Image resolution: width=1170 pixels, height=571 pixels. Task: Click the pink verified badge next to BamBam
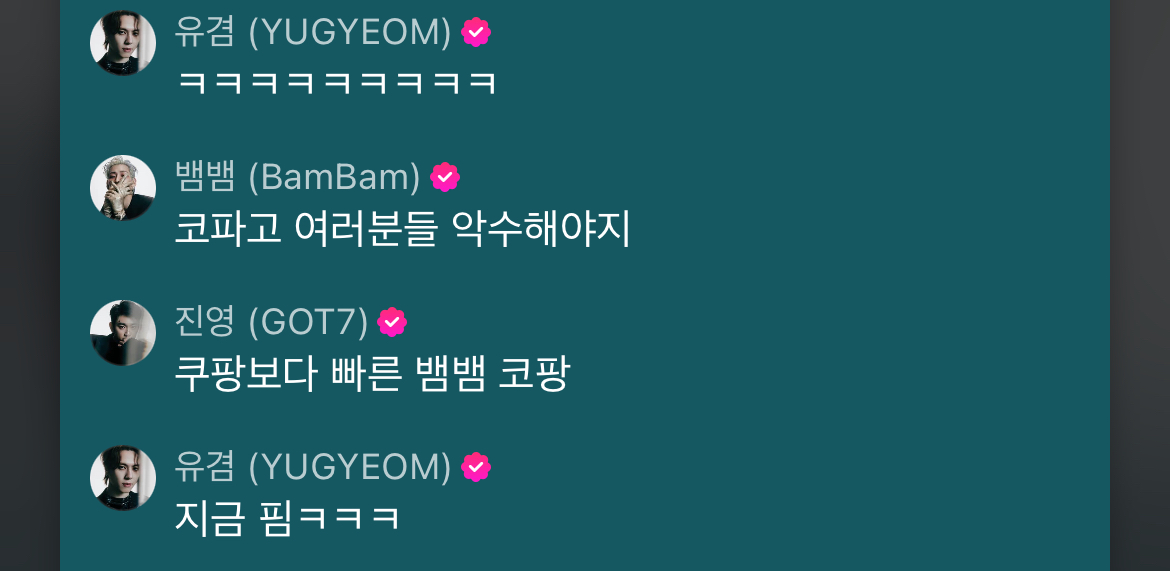(445, 178)
